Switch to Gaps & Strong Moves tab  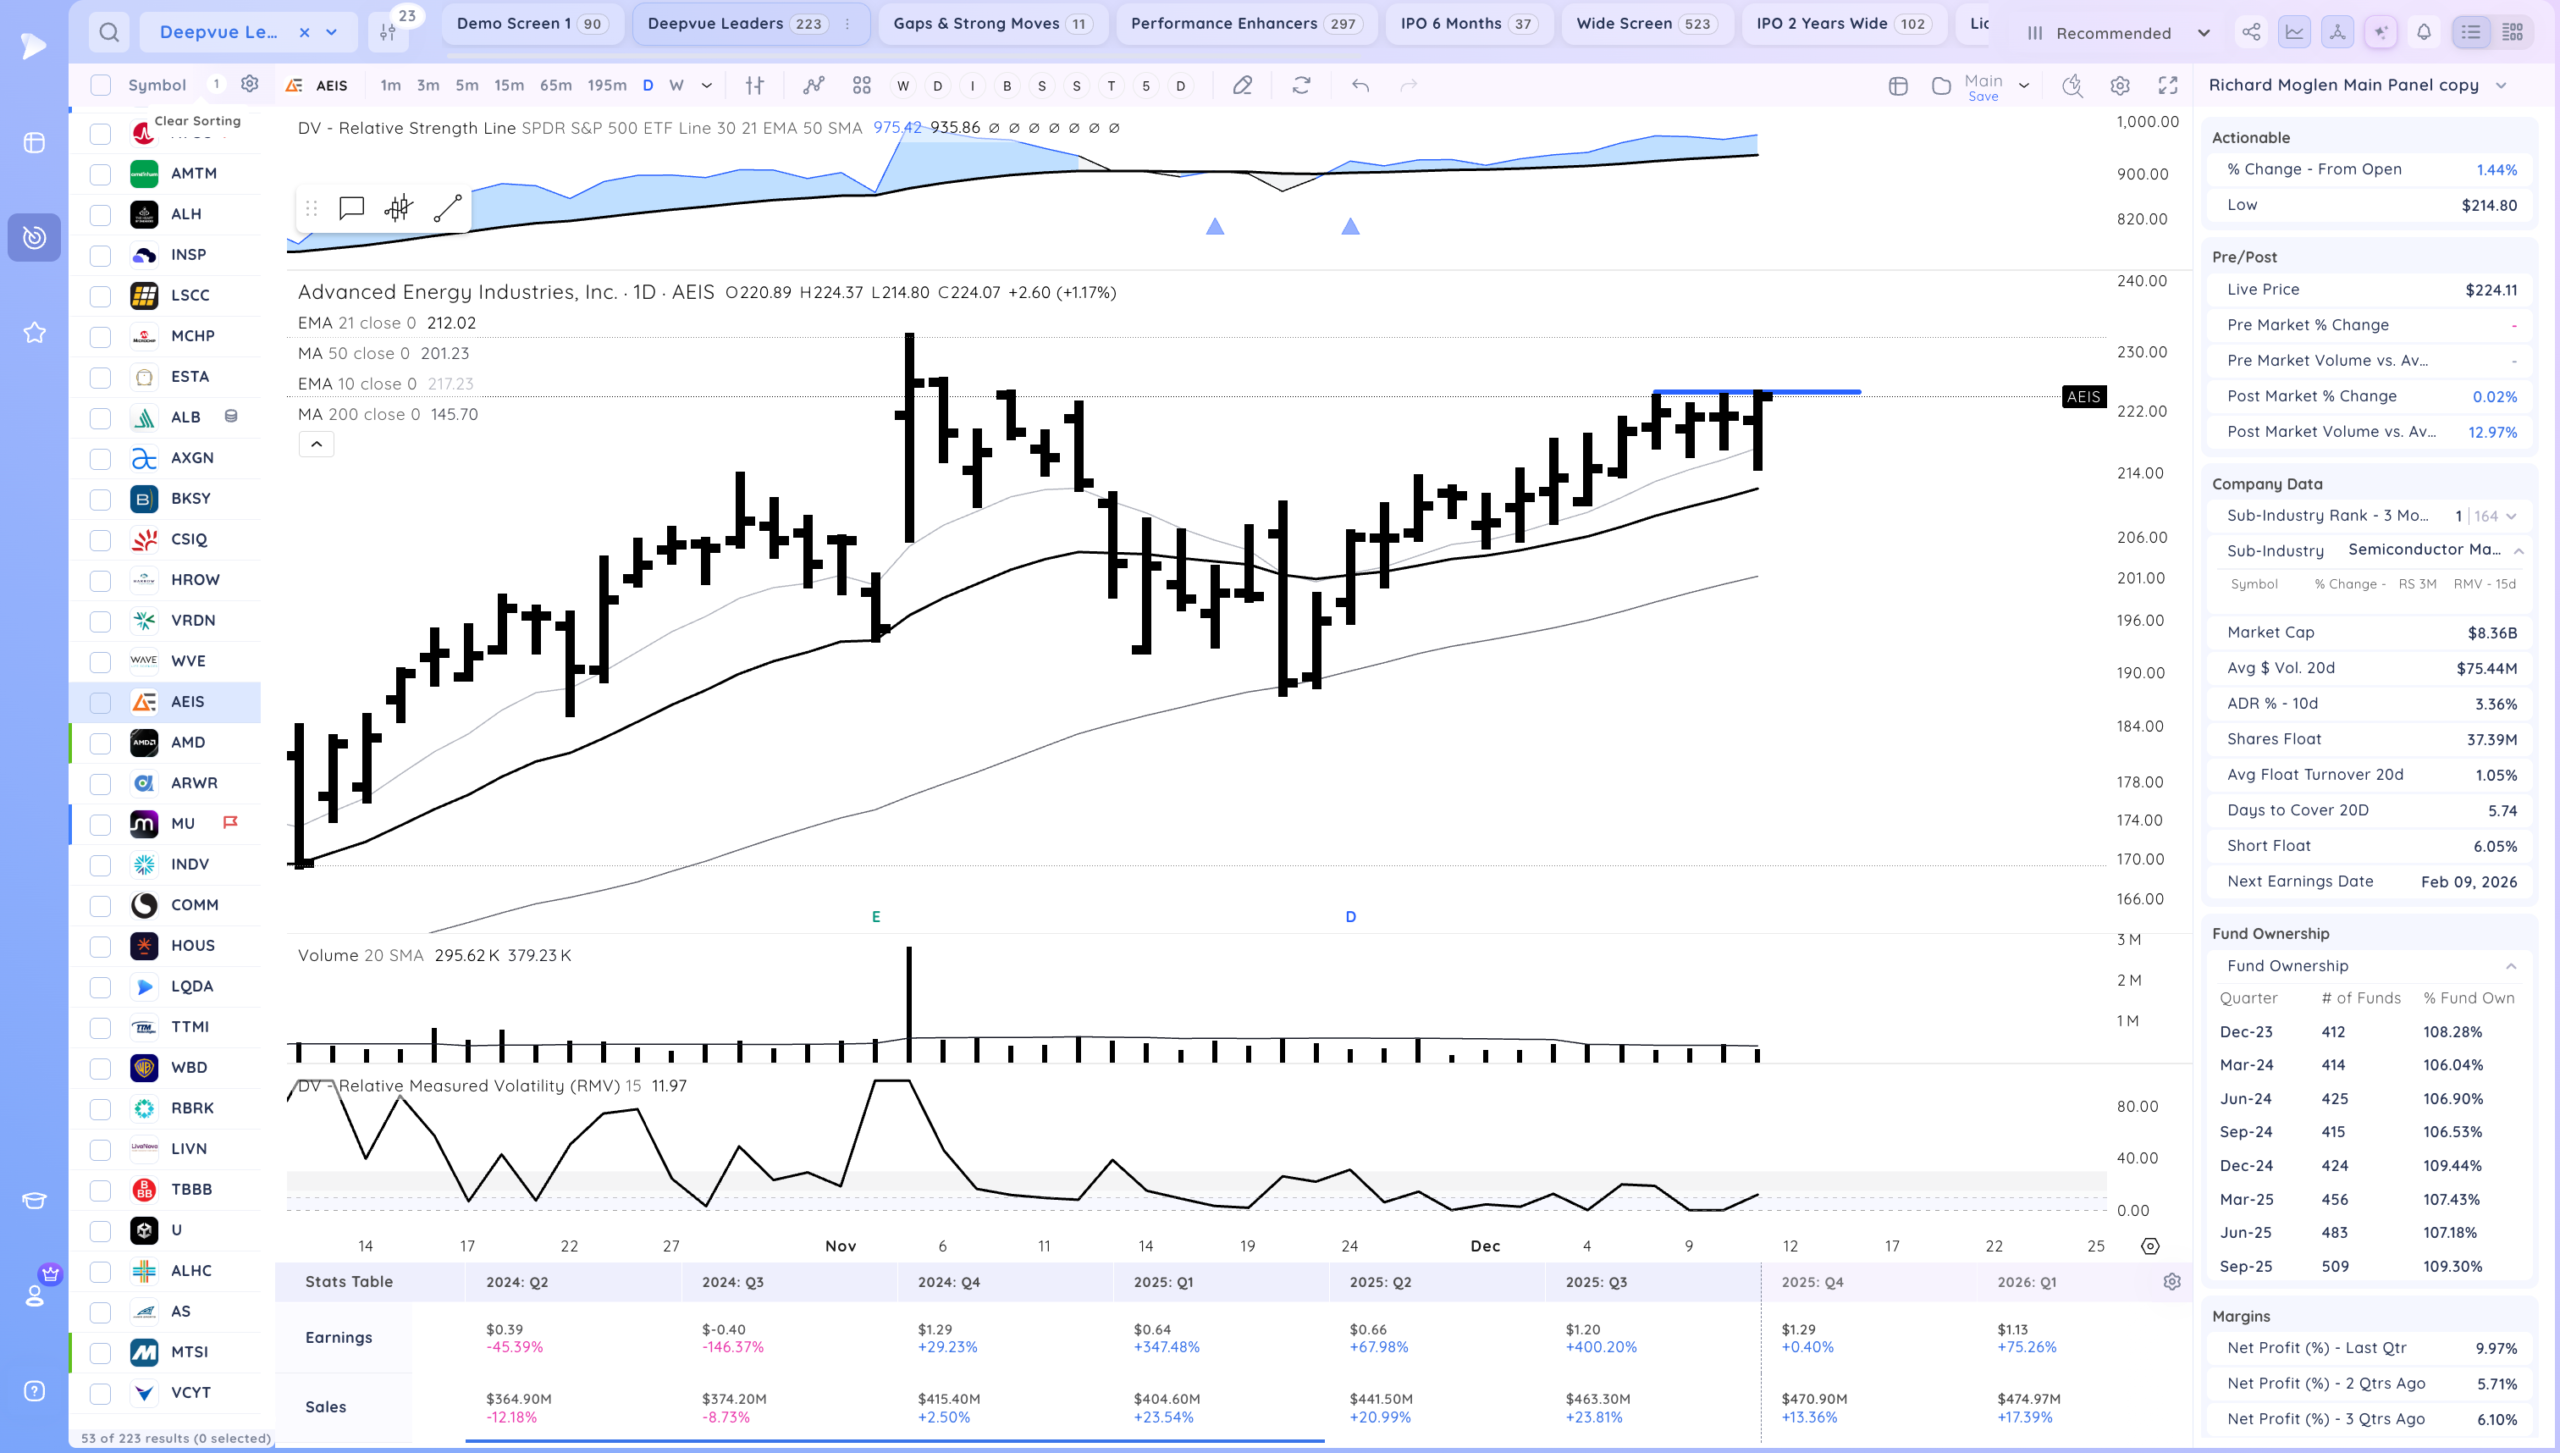(991, 24)
